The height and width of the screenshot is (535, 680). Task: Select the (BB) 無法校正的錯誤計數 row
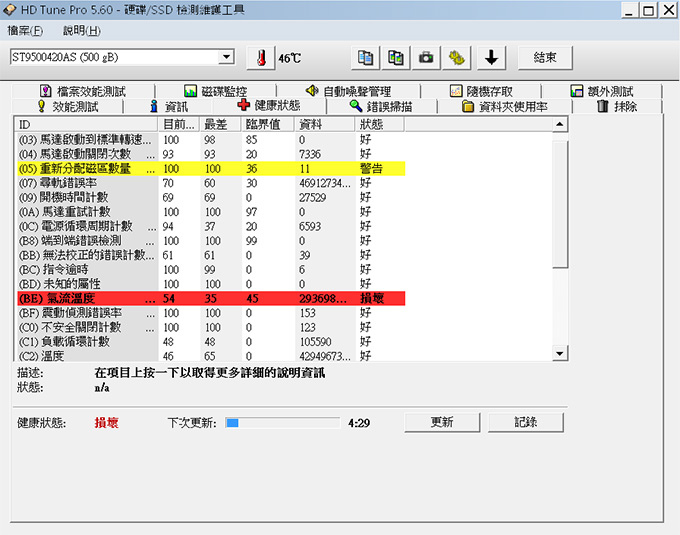pyautogui.click(x=211, y=255)
